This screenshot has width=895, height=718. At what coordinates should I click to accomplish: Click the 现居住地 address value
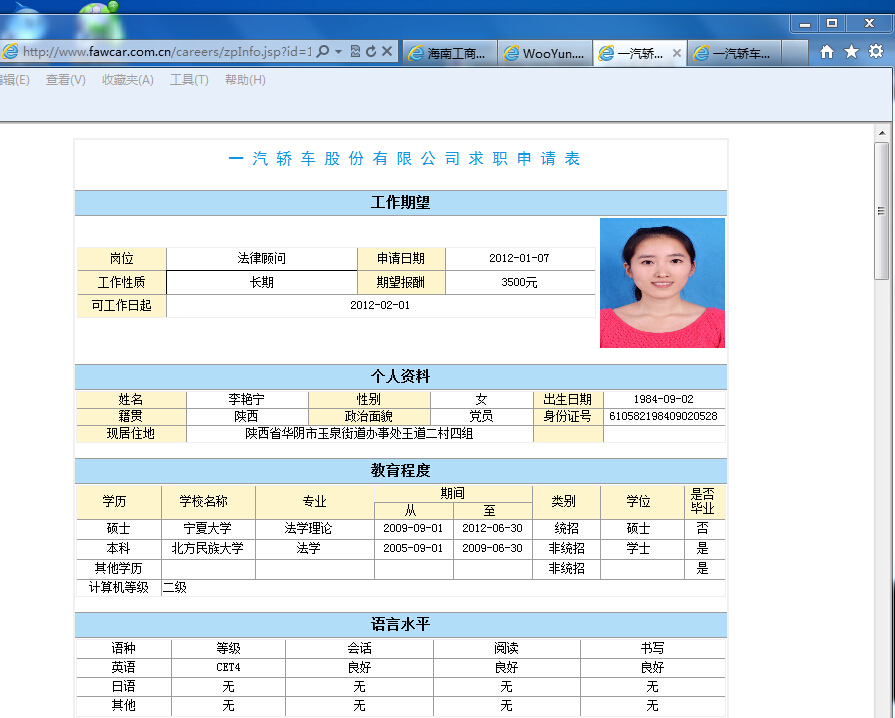point(359,434)
